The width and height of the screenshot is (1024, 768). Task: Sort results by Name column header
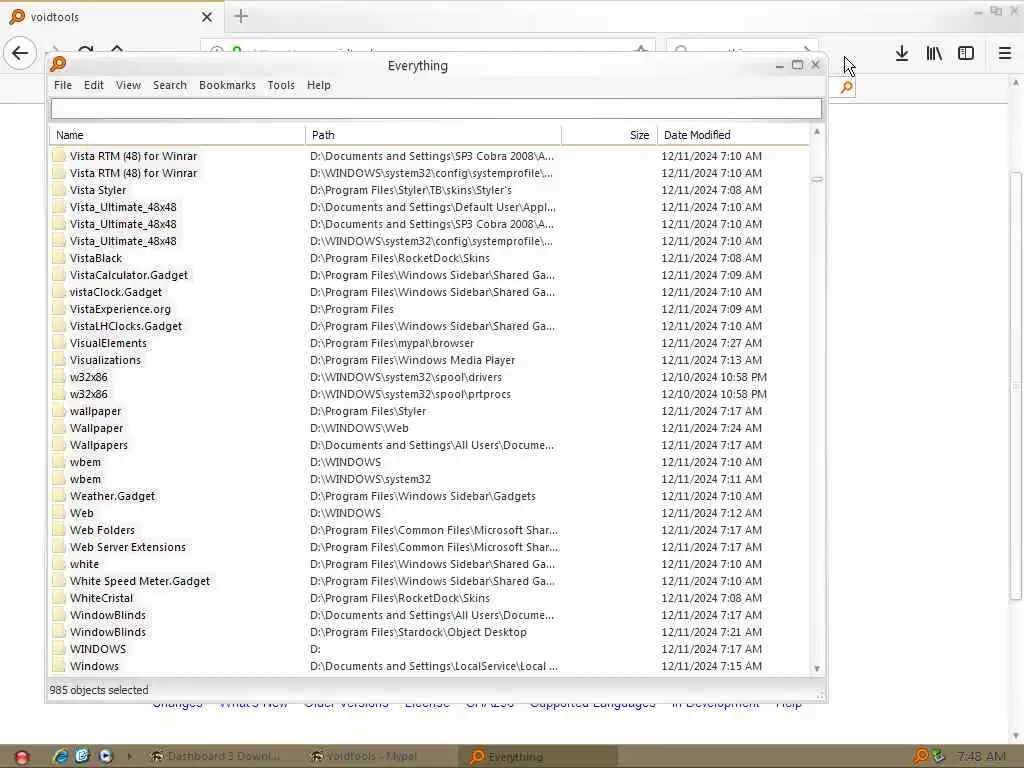coord(178,135)
